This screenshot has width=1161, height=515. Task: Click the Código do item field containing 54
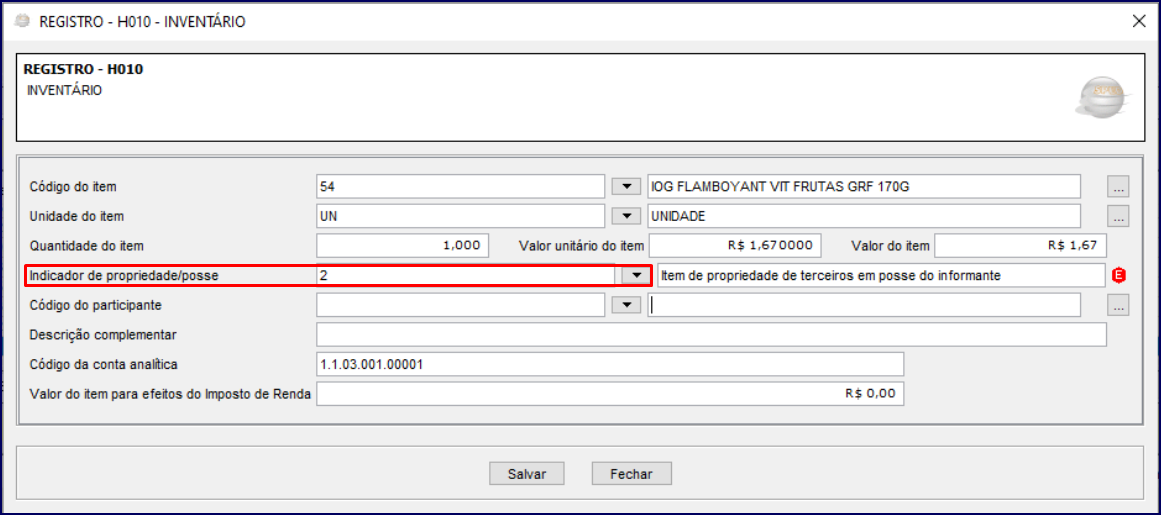coord(461,187)
